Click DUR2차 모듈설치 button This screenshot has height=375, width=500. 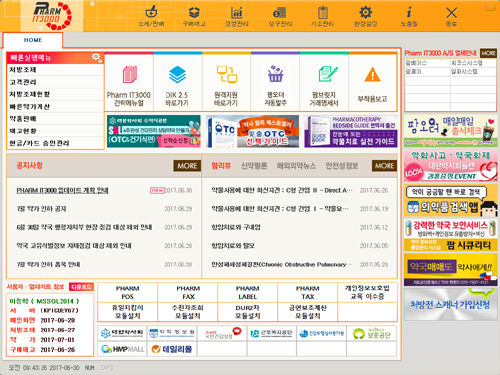(248, 312)
